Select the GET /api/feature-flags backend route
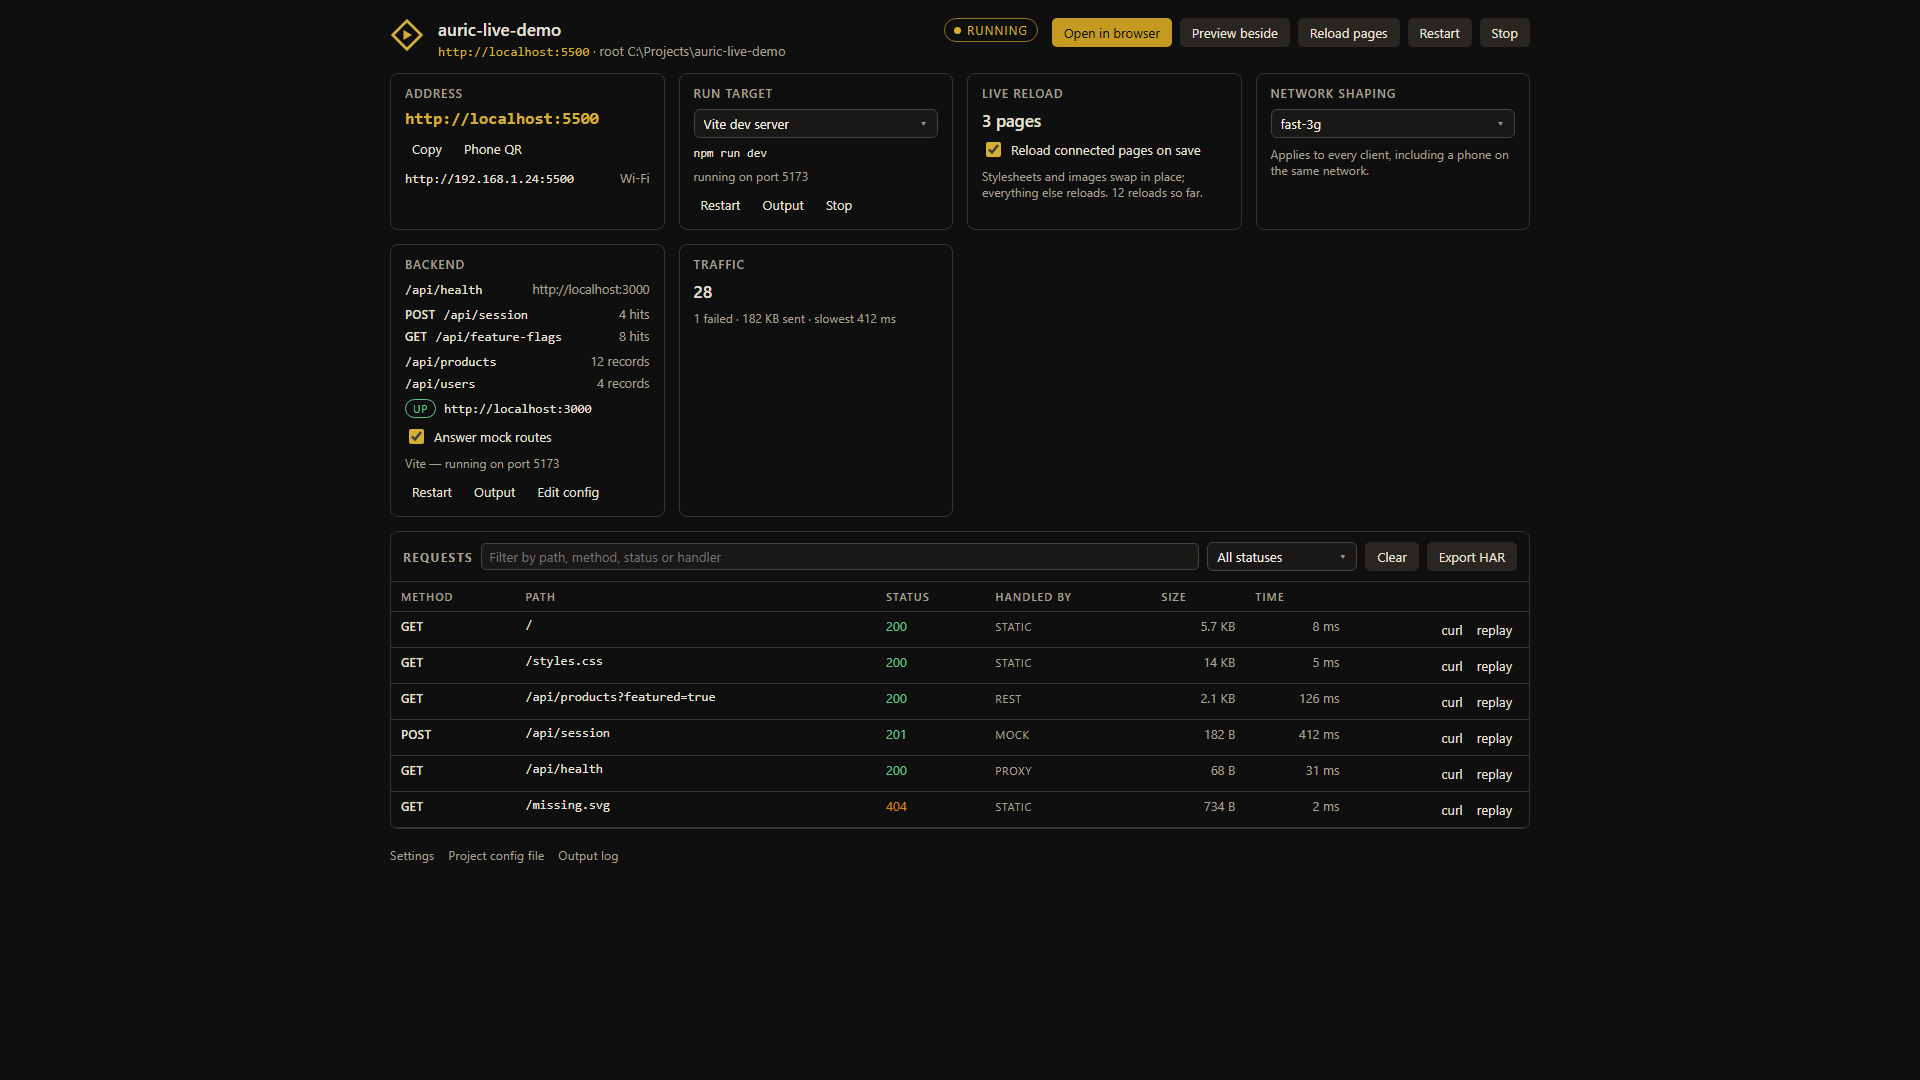The width and height of the screenshot is (1920, 1080). [x=527, y=337]
